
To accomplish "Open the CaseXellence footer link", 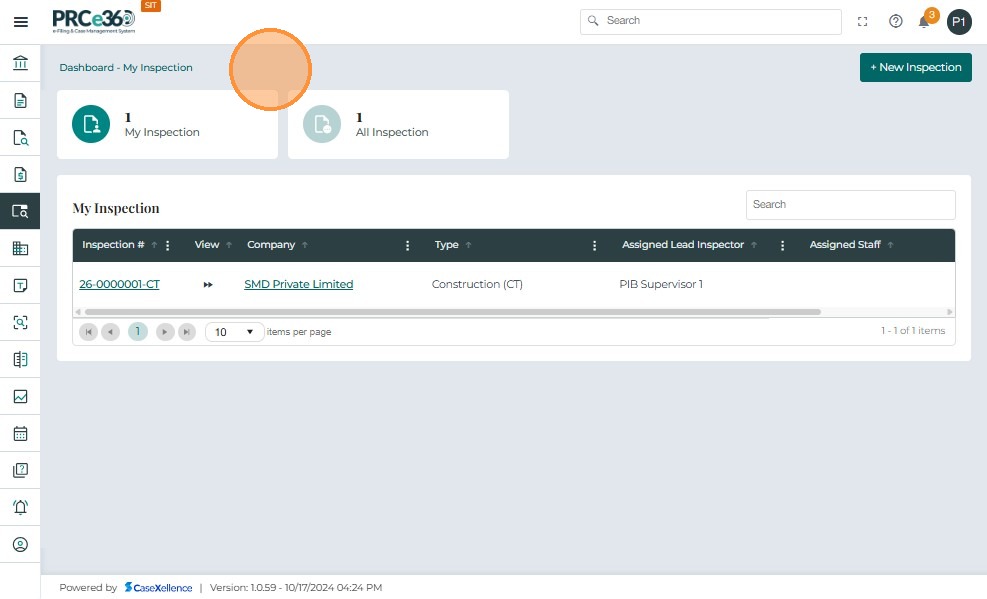I will (158, 588).
